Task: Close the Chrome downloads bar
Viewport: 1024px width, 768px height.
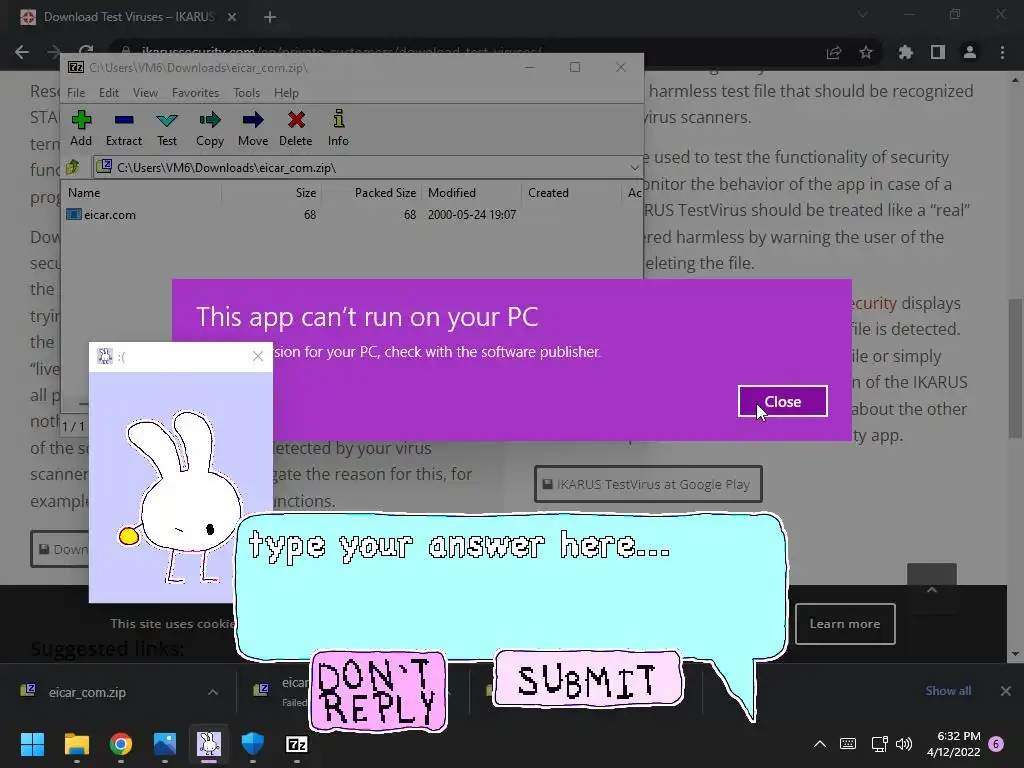Action: coord(1006,691)
